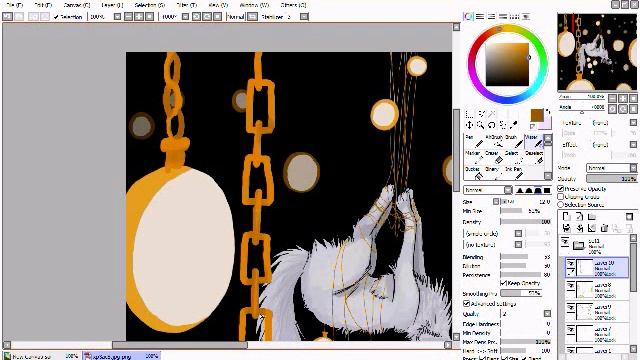Select the flattest brush edge shape
The image size is (640, 360).
pyautogui.click(x=547, y=190)
